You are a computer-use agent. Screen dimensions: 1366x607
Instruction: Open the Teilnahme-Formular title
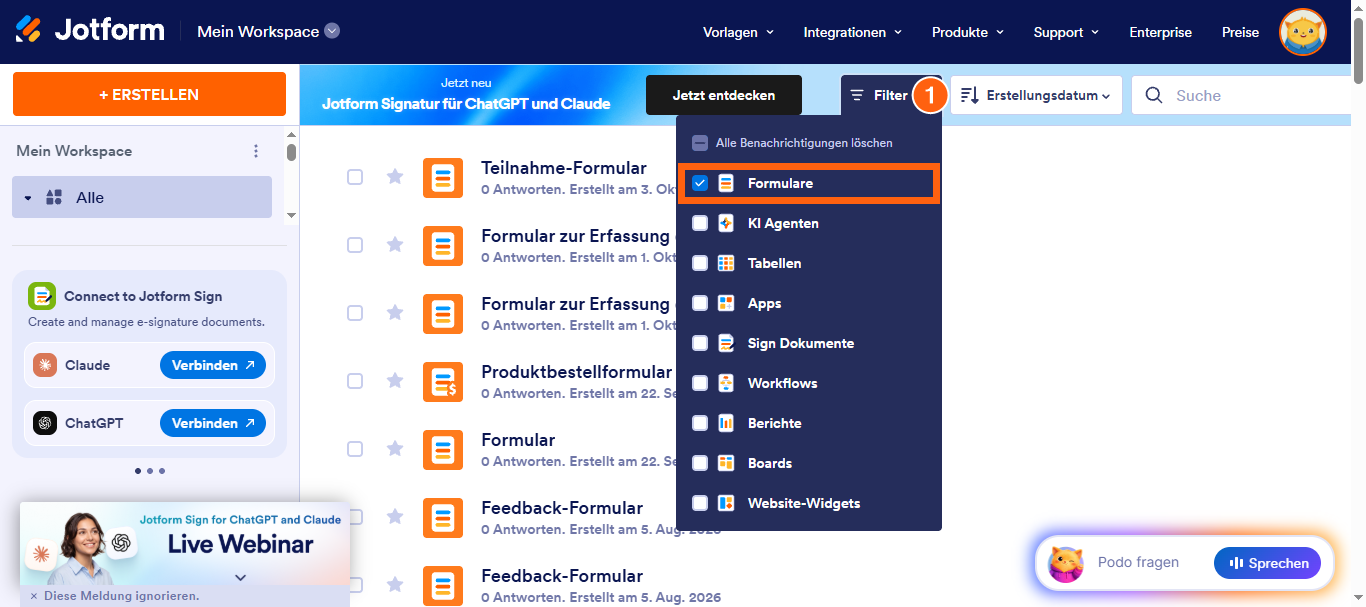pos(564,168)
